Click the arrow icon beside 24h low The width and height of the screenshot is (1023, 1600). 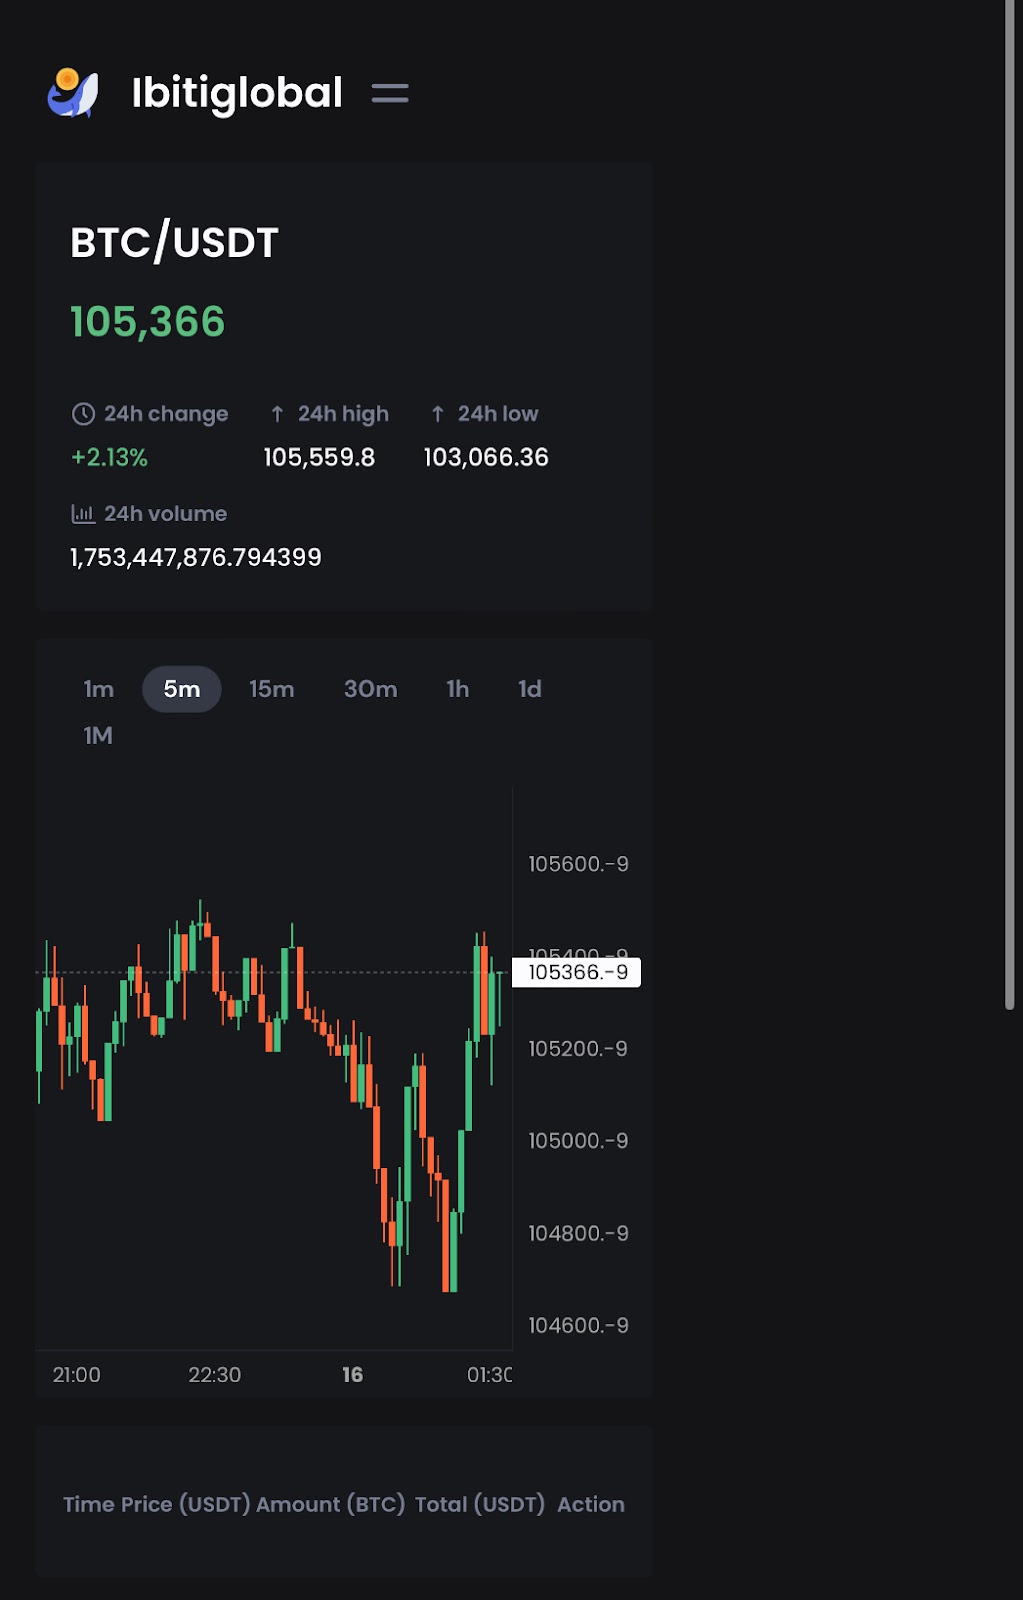(x=437, y=414)
